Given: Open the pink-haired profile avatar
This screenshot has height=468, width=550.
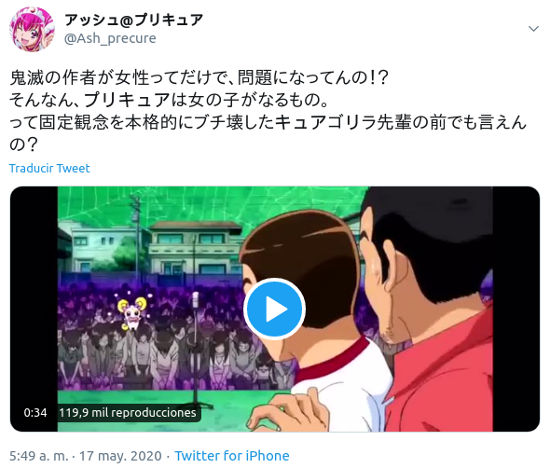Looking at the screenshot, I should [32, 29].
